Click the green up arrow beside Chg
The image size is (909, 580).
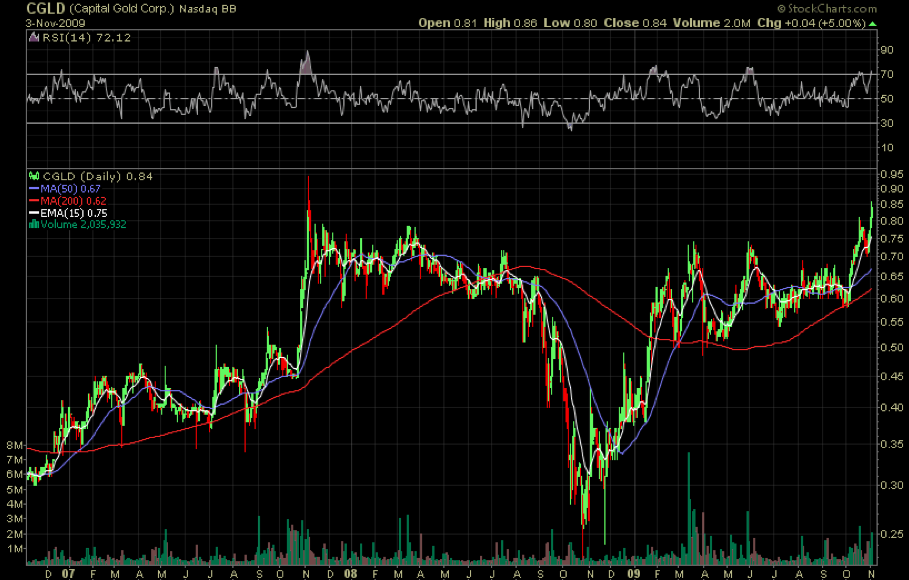(x=872, y=24)
